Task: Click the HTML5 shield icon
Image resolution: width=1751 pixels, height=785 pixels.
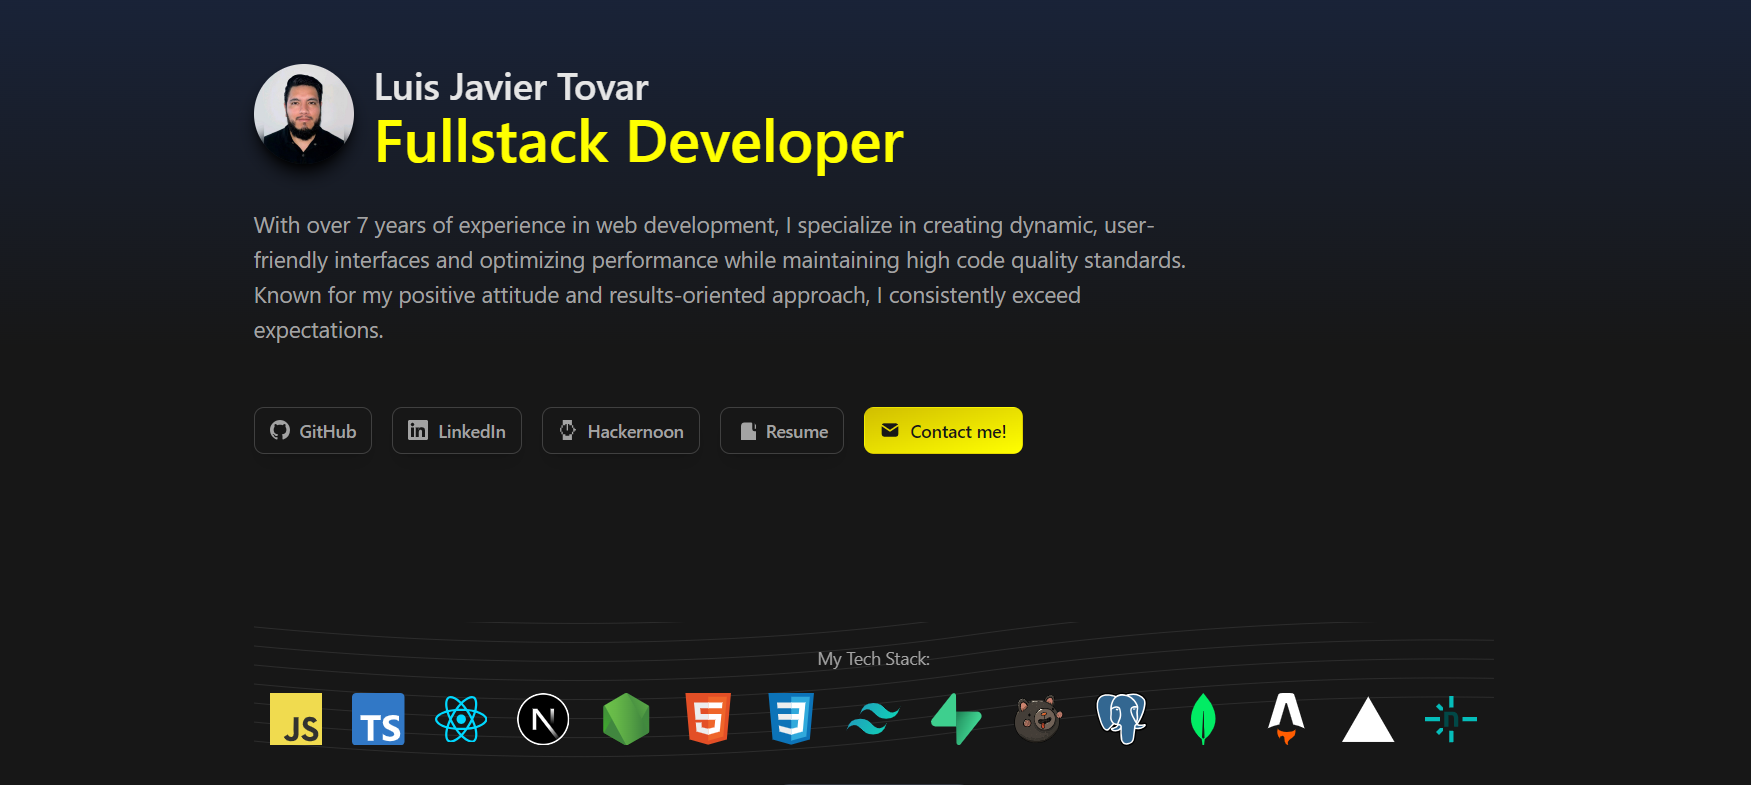Action: click(708, 719)
